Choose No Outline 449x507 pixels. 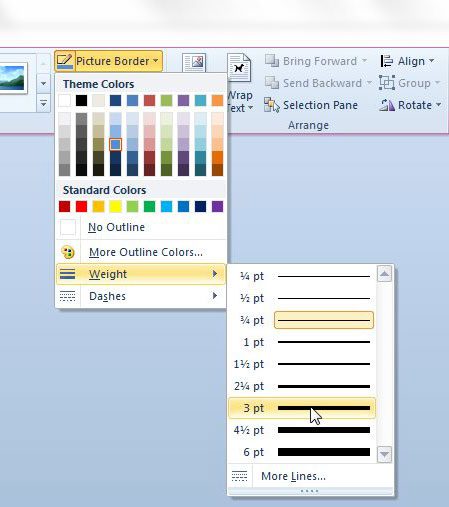coord(141,227)
